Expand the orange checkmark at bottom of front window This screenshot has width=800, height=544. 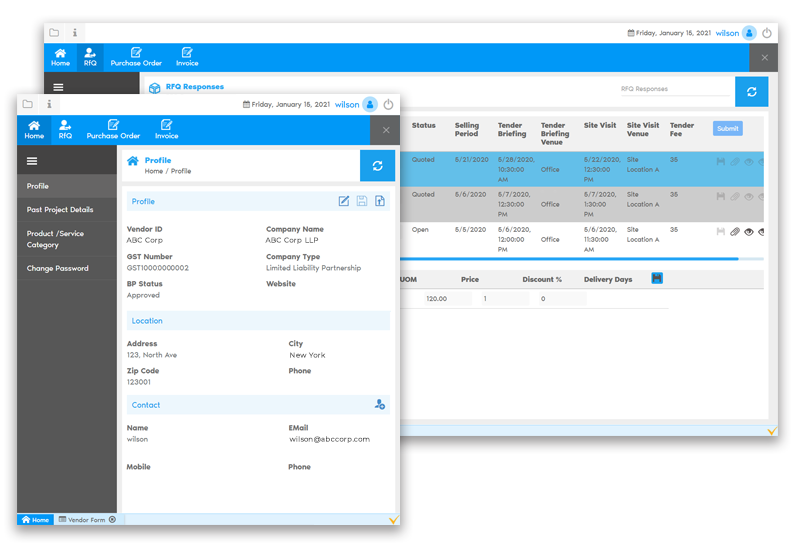pyautogui.click(x=393, y=520)
